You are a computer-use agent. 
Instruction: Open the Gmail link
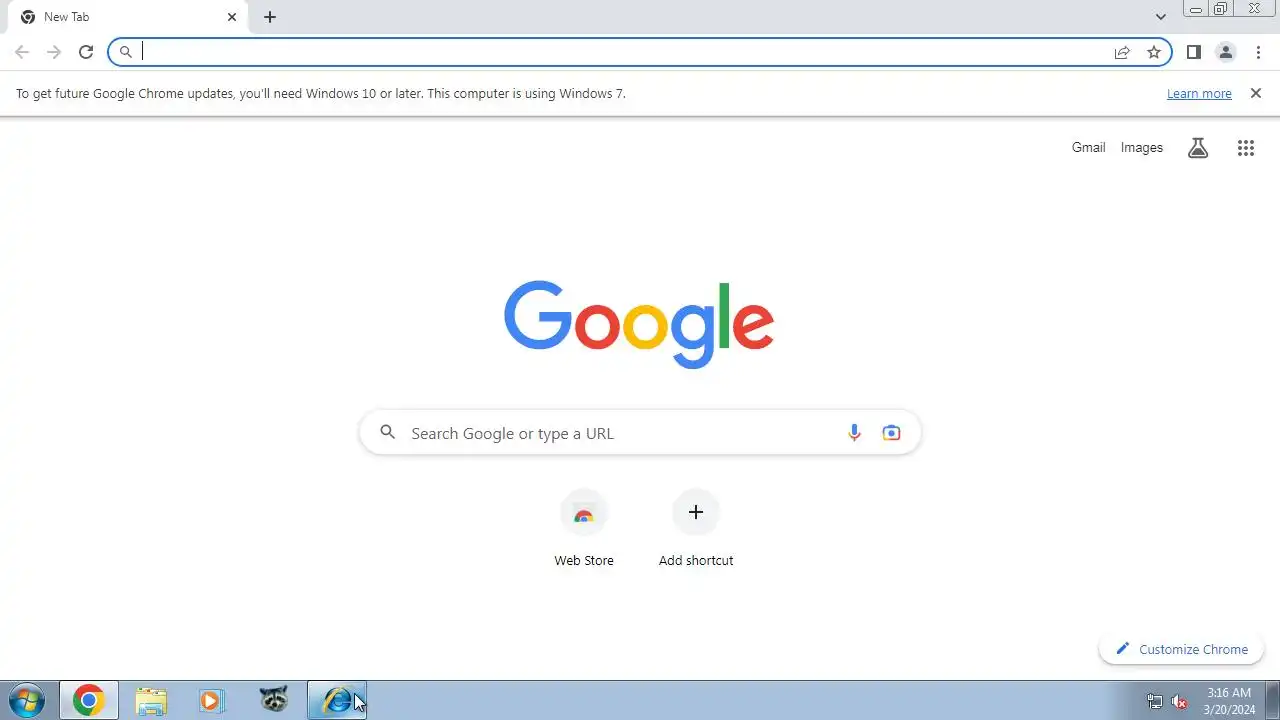click(1088, 147)
